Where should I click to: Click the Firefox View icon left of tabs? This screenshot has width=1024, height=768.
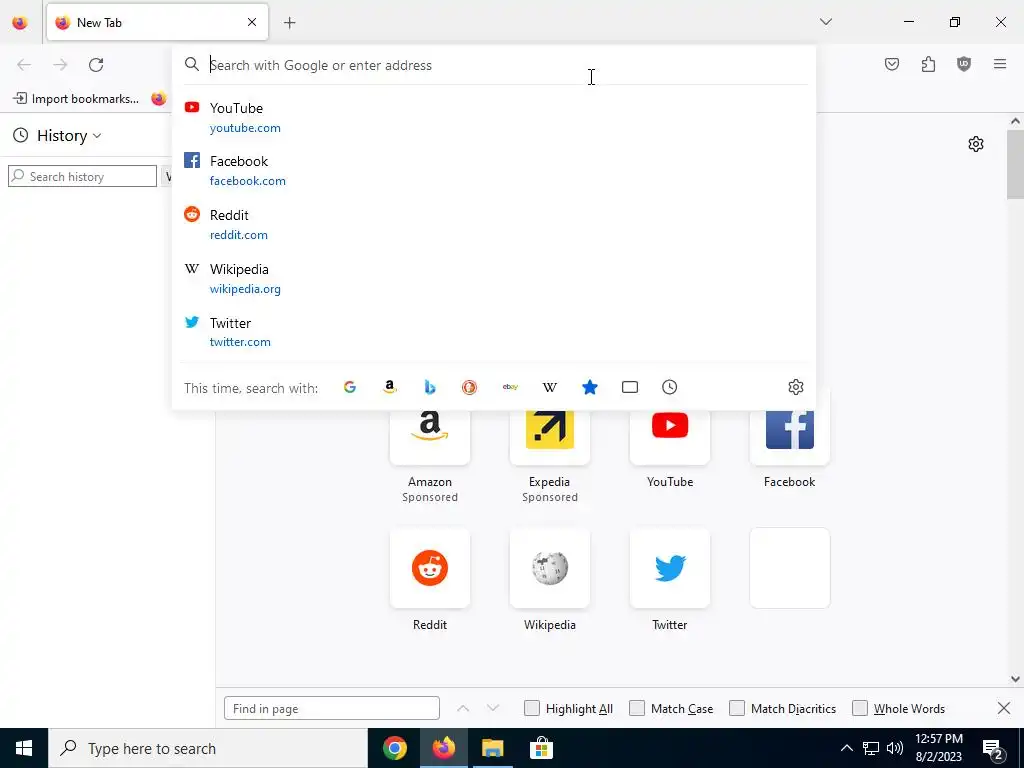[x=20, y=22]
